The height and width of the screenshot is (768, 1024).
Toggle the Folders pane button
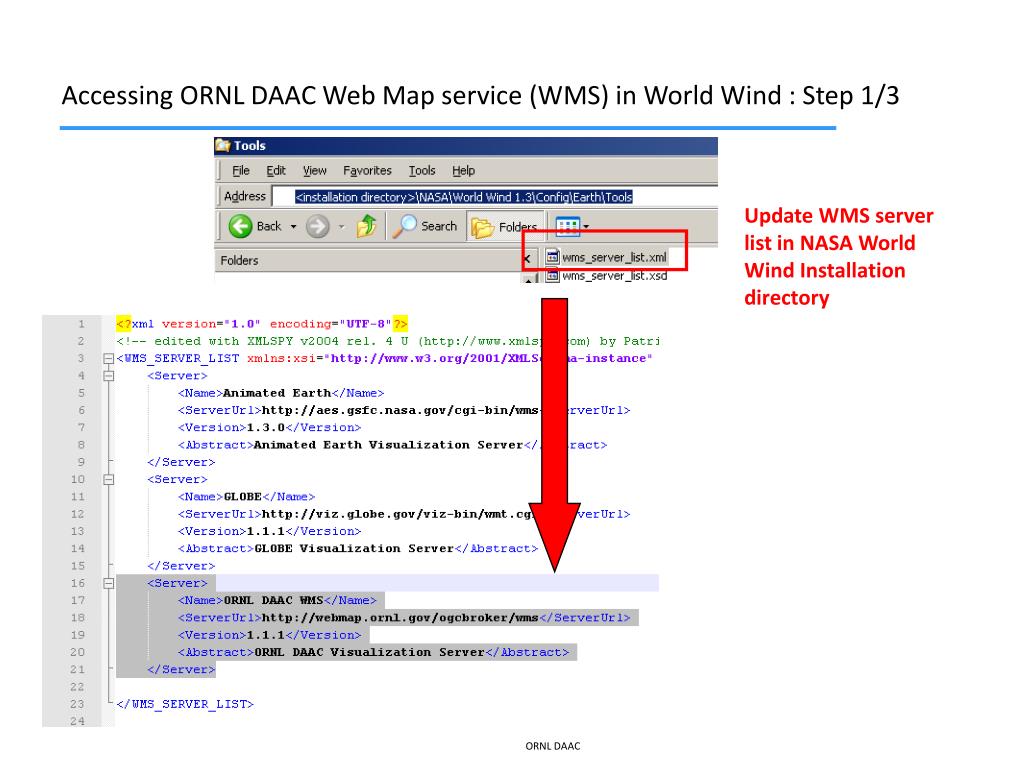tap(504, 227)
